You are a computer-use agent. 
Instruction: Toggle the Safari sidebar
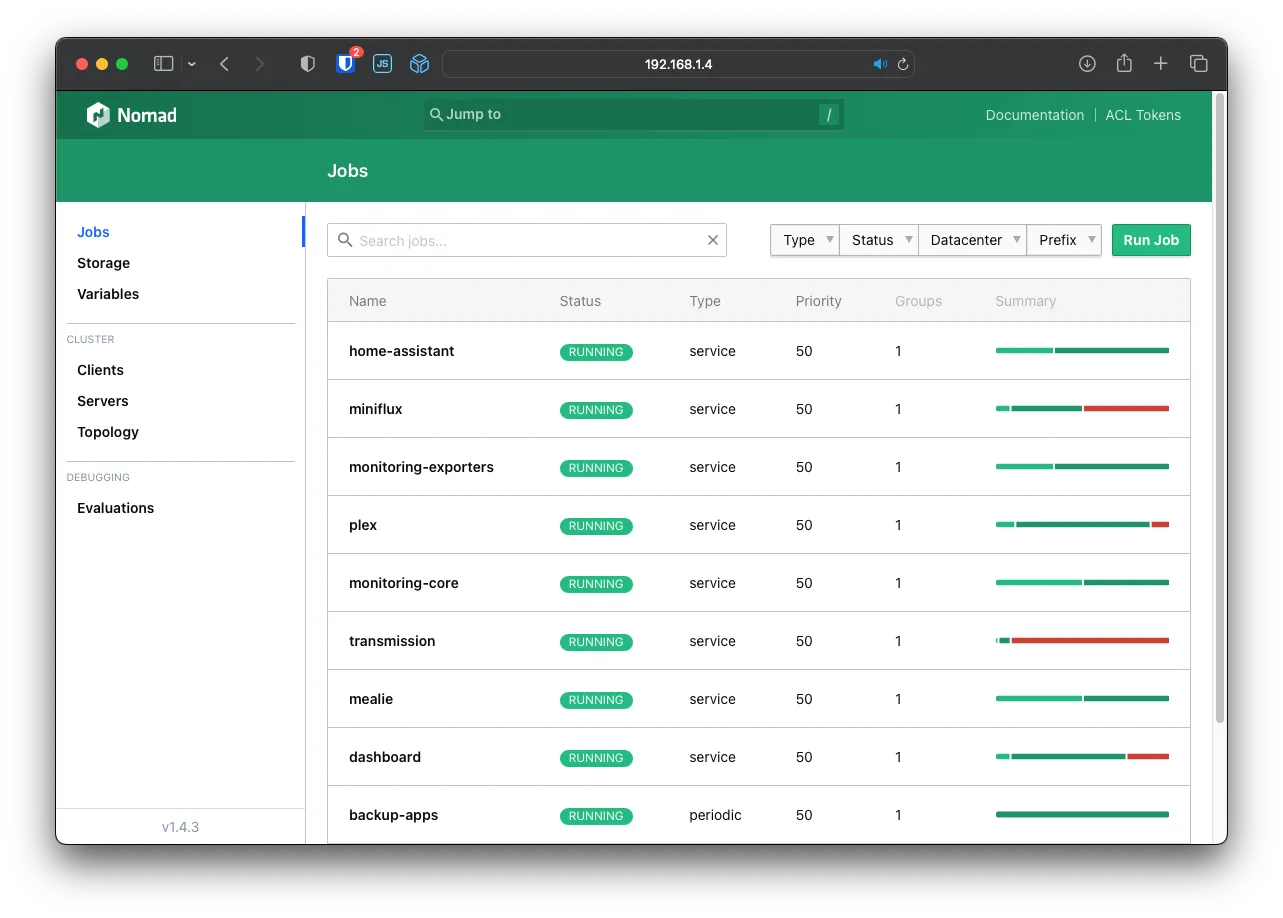click(x=164, y=64)
